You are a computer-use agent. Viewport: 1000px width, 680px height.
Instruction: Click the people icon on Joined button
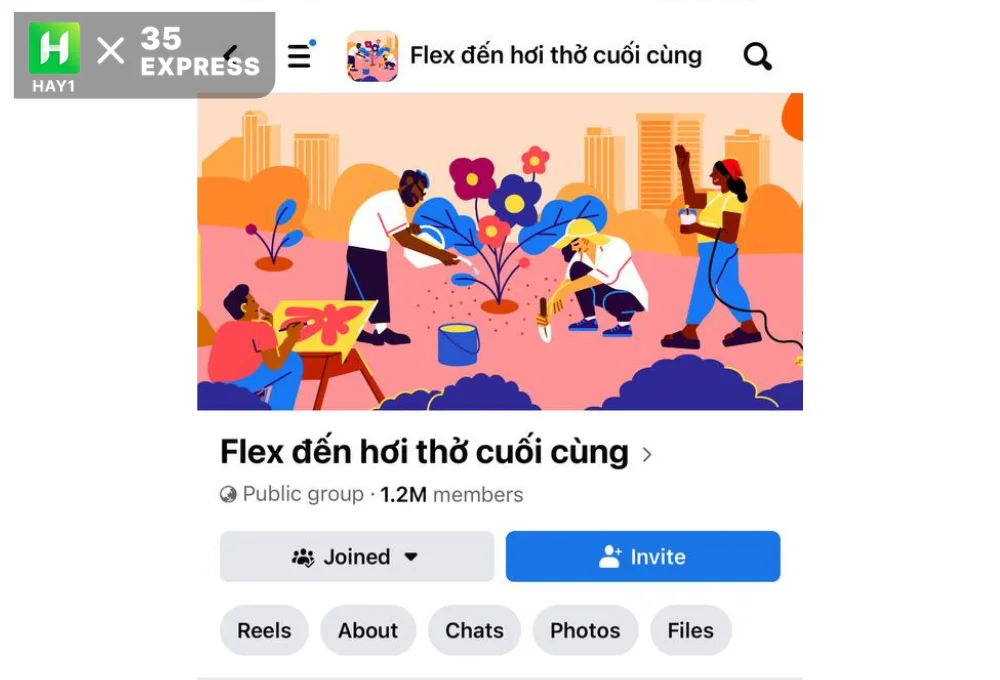click(x=303, y=557)
